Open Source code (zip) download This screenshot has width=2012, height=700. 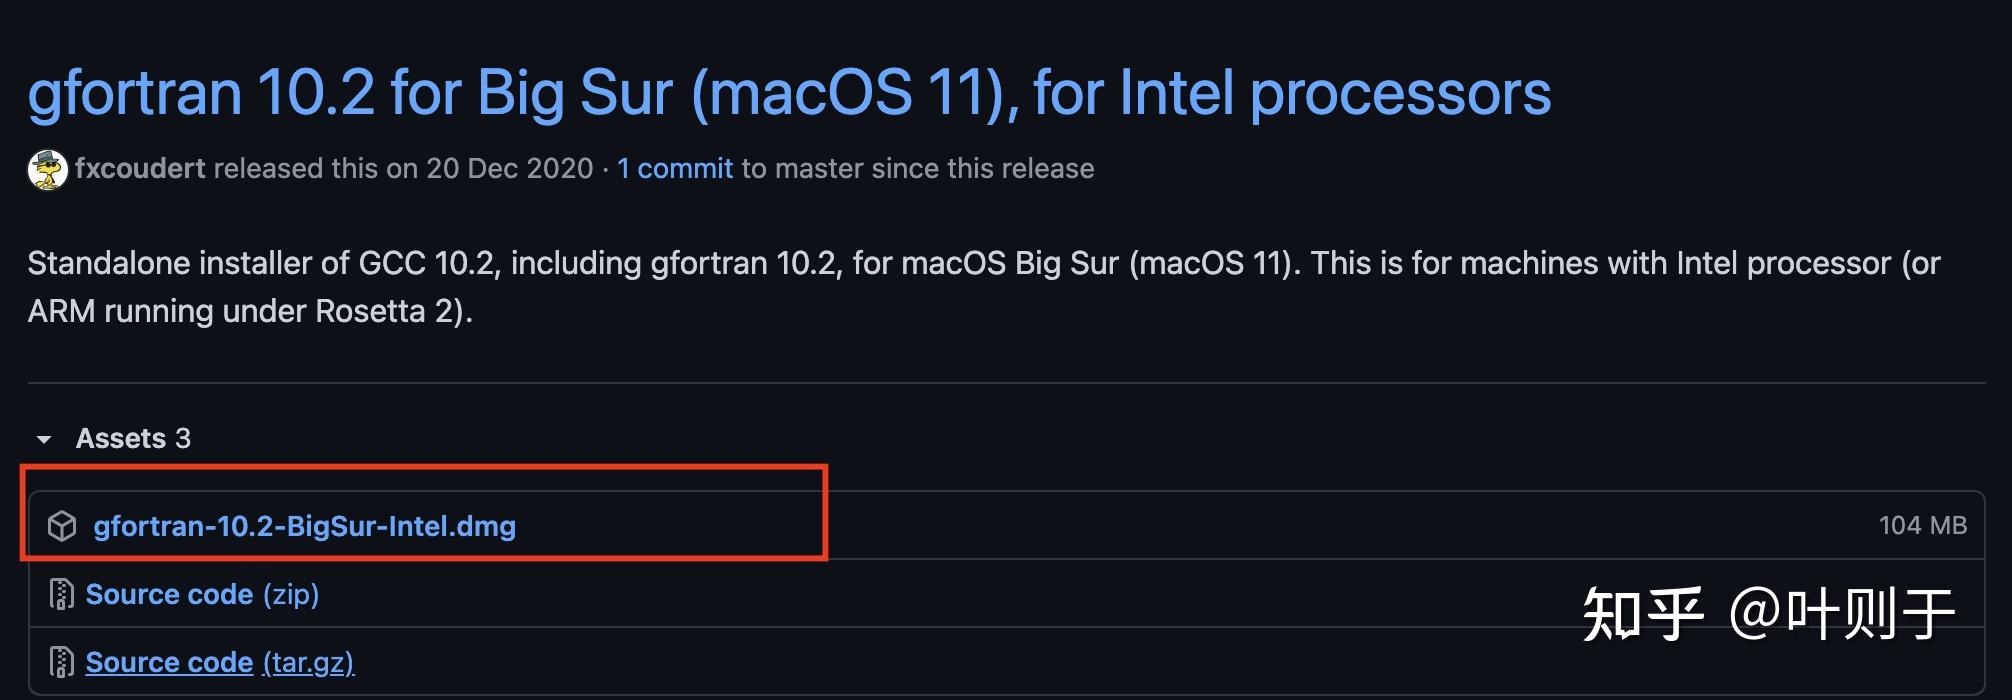pyautogui.click(x=170, y=593)
